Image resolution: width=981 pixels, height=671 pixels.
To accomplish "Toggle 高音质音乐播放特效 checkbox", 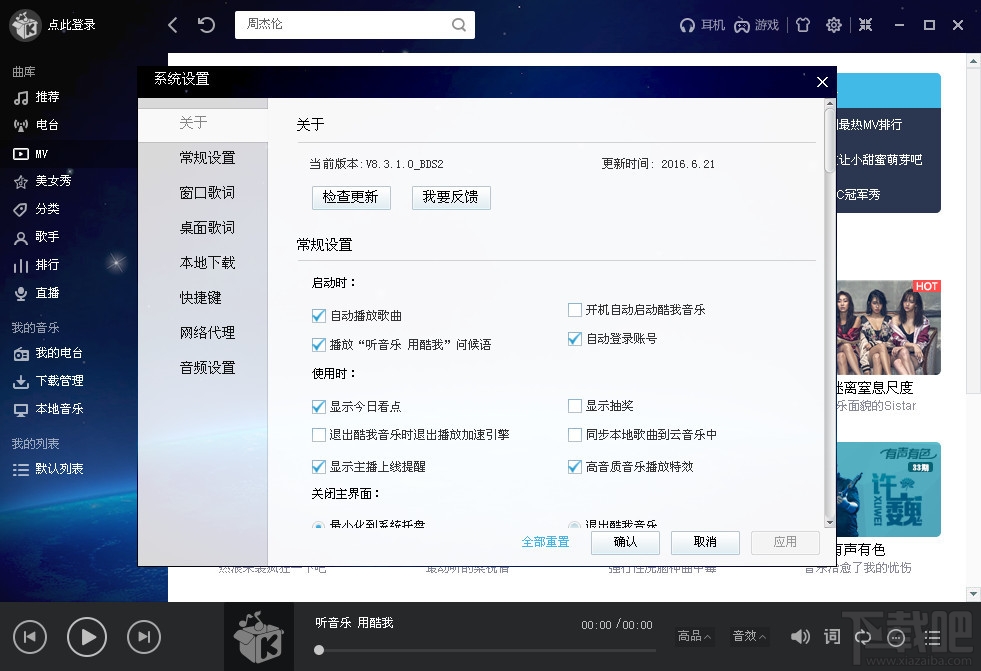I will pos(574,467).
